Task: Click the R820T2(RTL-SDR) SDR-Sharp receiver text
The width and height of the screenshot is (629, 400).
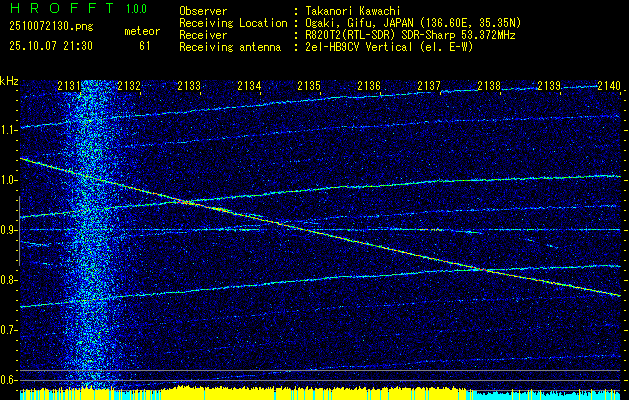Action: point(410,35)
